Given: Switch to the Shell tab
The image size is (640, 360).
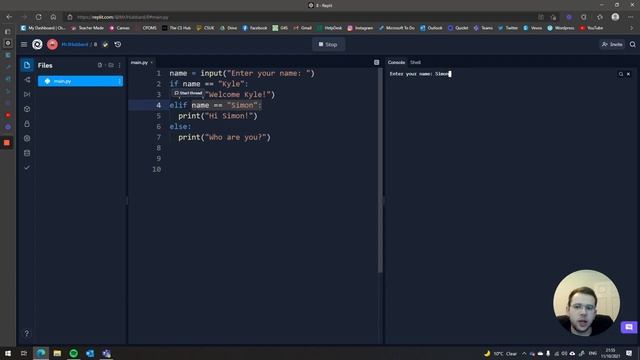Looking at the screenshot, I should (x=415, y=62).
